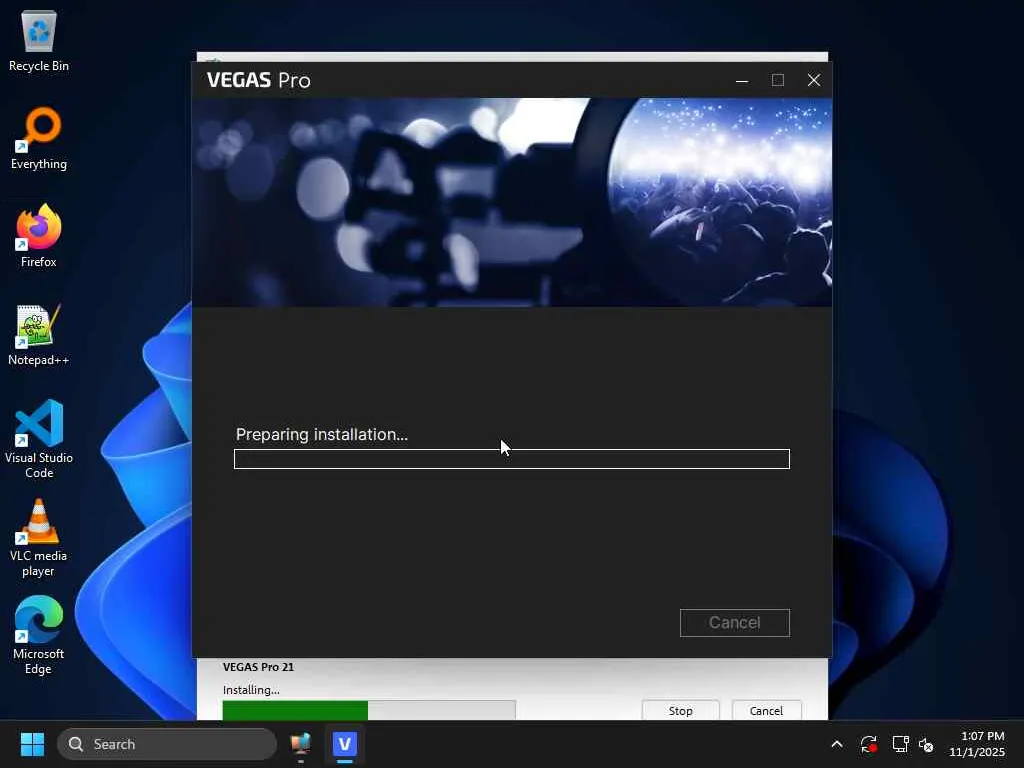Select the Visual Studio Code desktop shortcut

39,440
